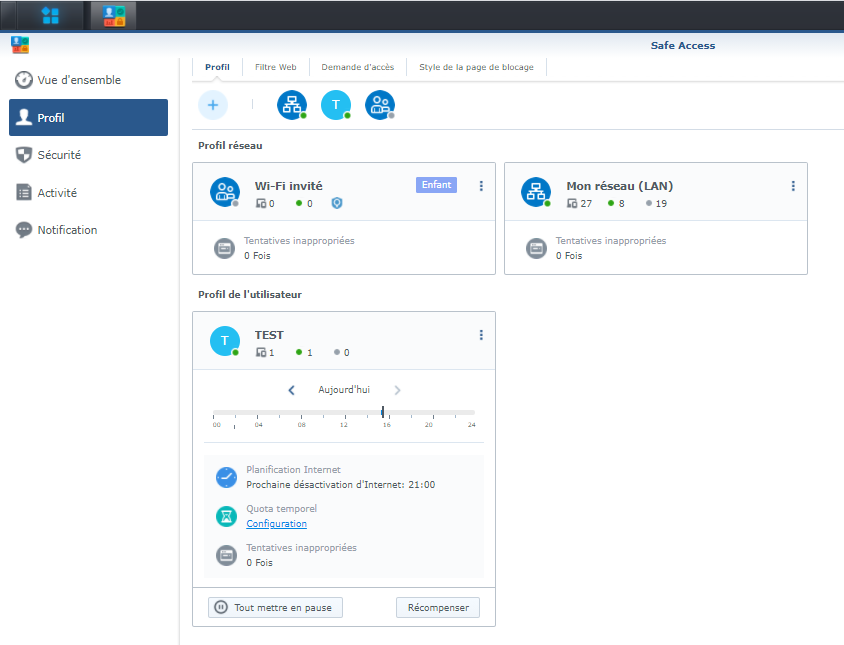Viewport: 844px width, 645px height.
Task: Click the Profil réseau section heading
Action: (230, 145)
